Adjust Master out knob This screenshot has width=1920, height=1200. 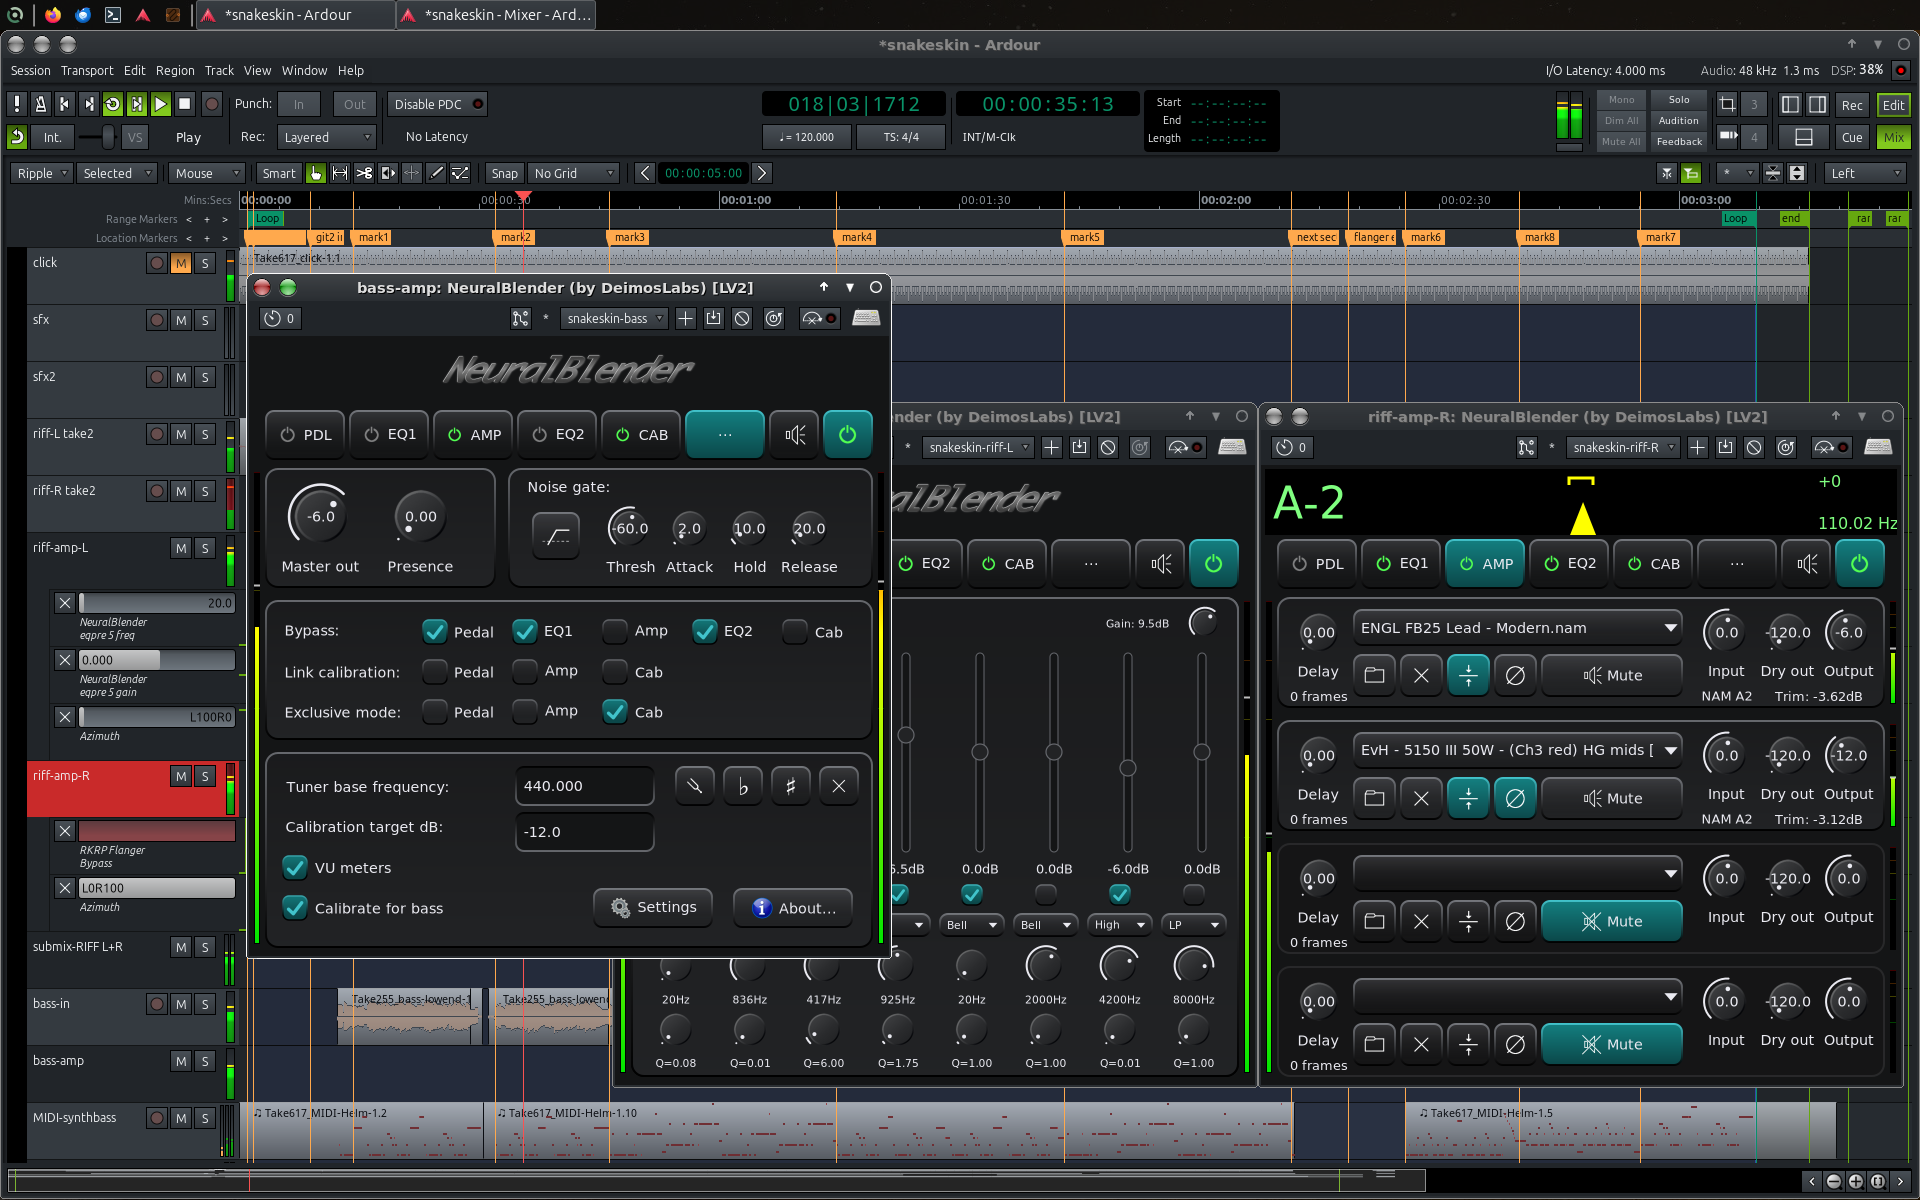[319, 517]
